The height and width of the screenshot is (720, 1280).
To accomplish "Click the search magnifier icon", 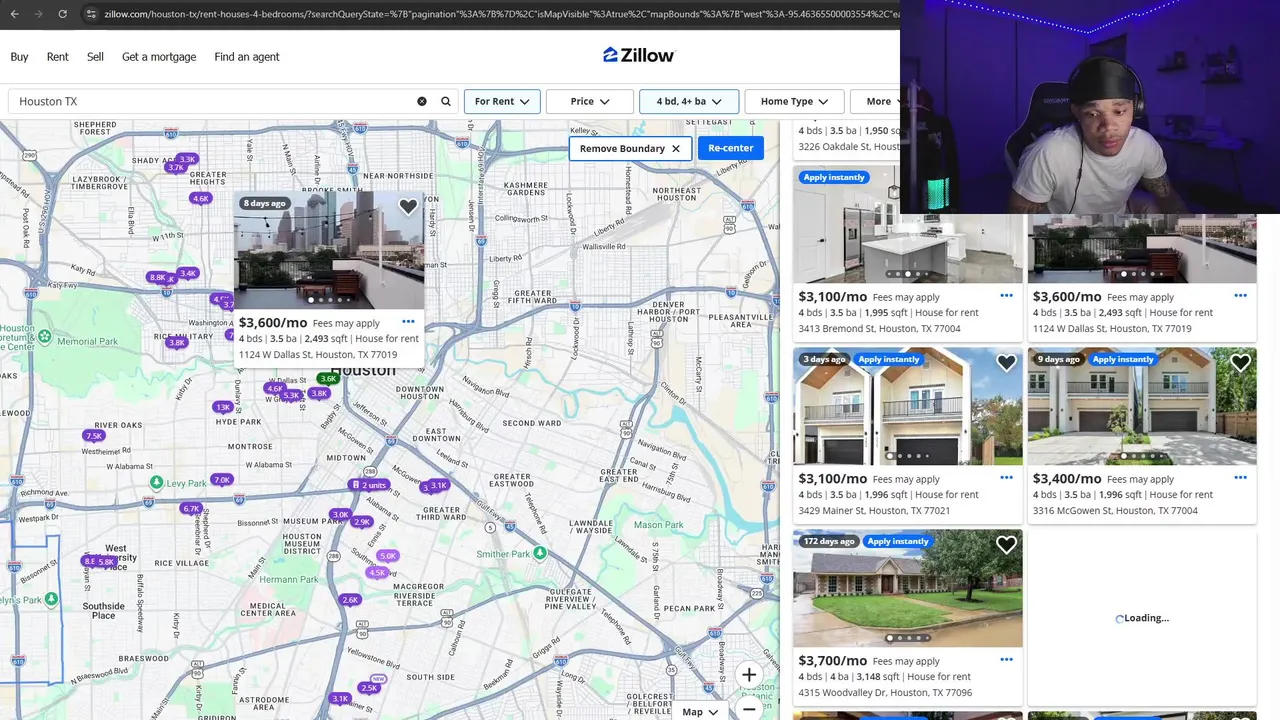I will 446,101.
